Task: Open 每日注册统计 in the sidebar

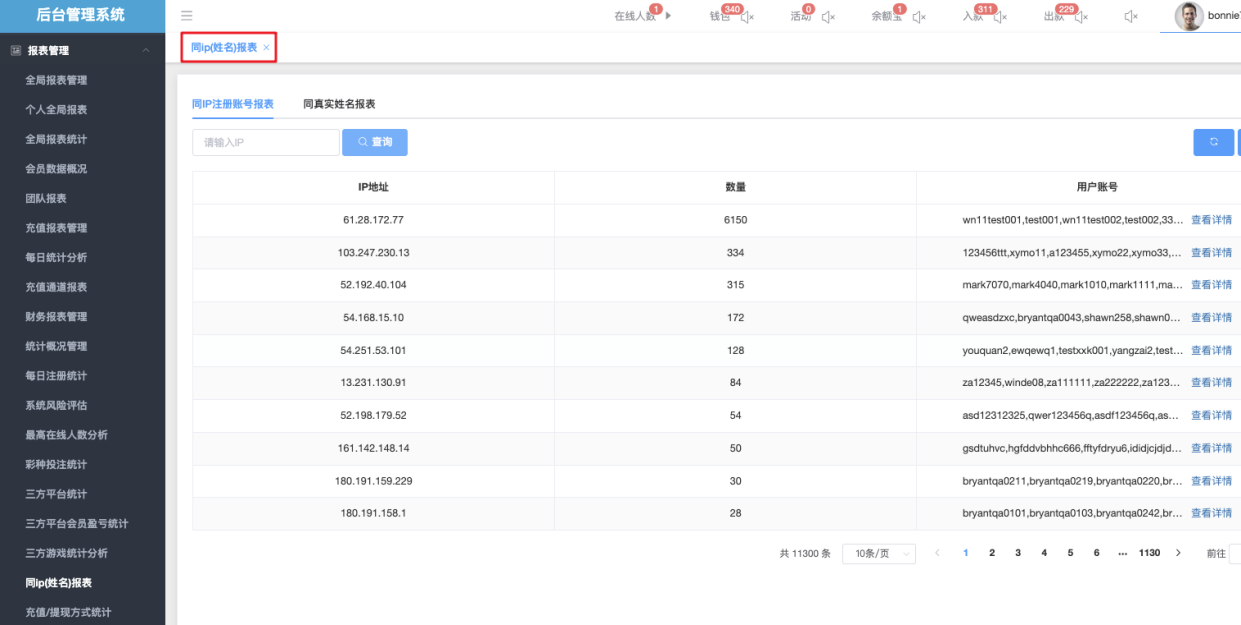Action: pyautogui.click(x=56, y=376)
